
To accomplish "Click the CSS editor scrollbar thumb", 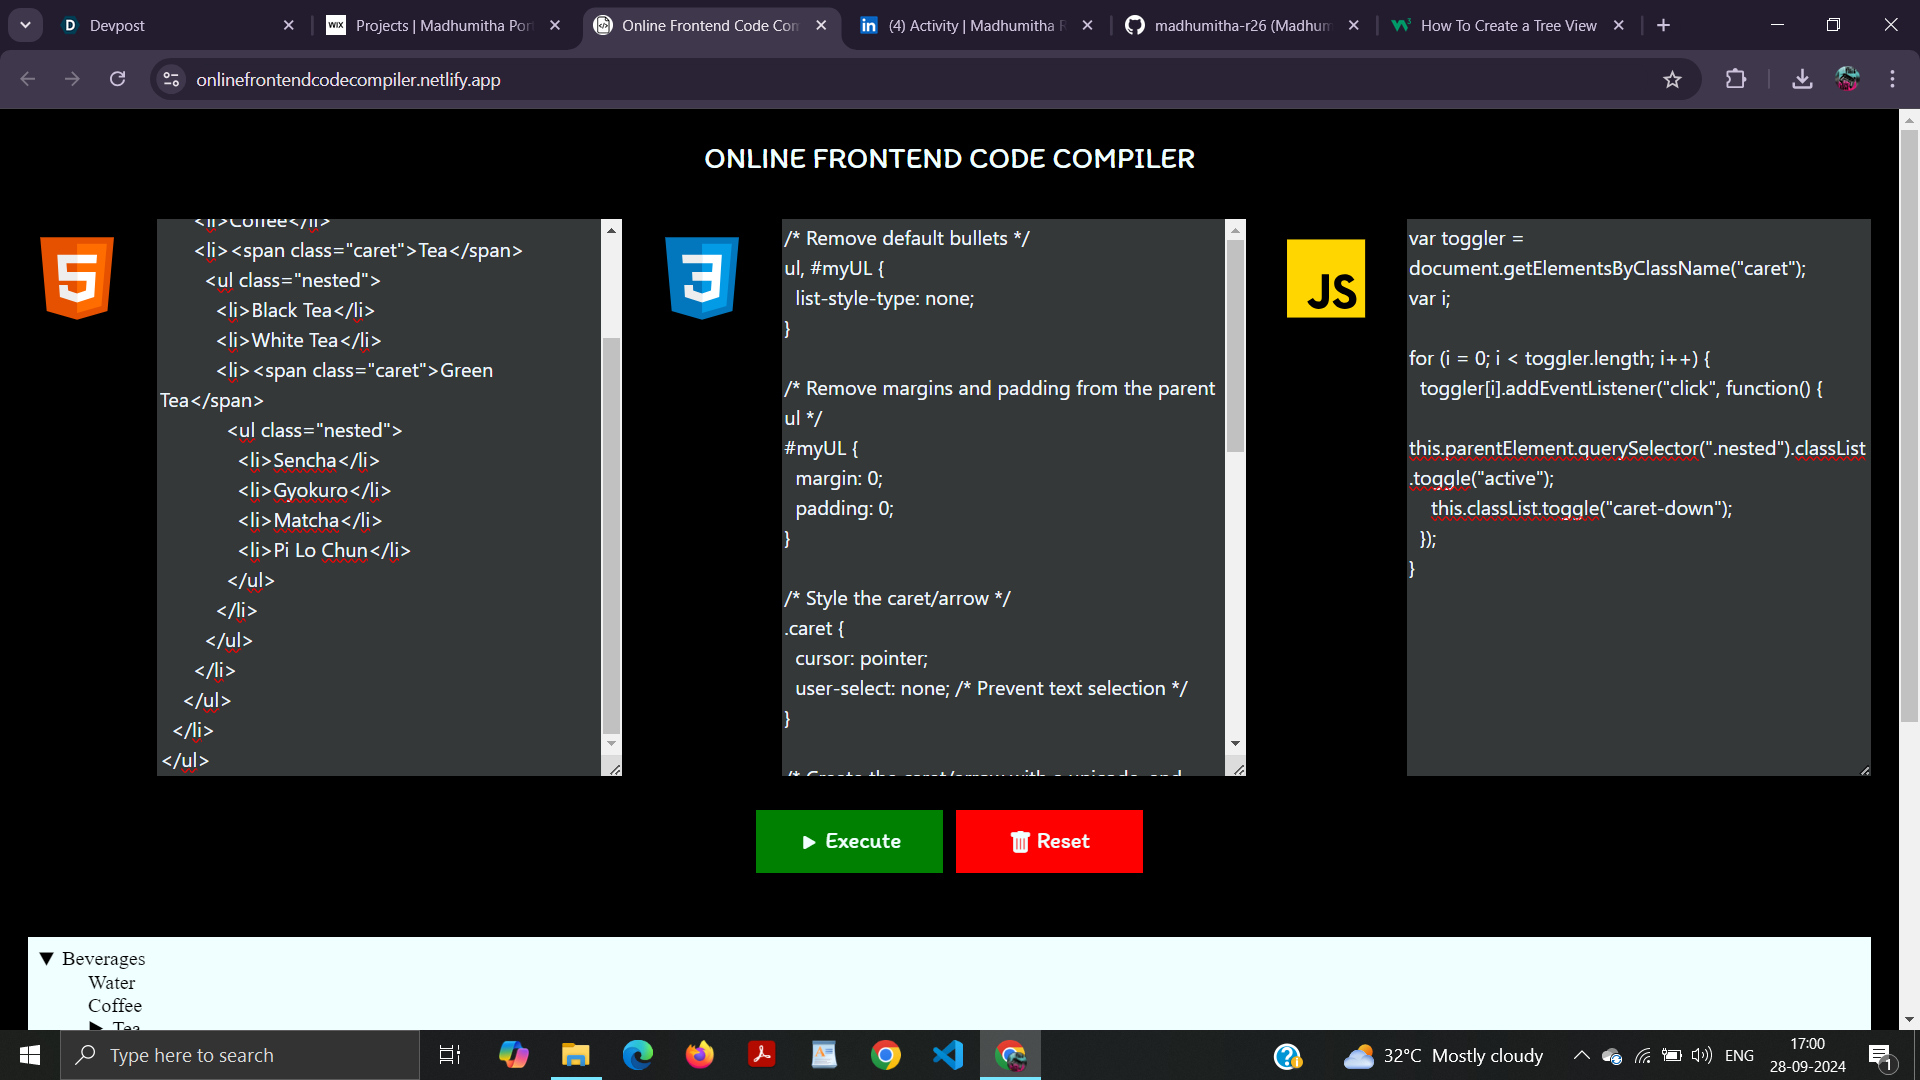I will point(1235,345).
